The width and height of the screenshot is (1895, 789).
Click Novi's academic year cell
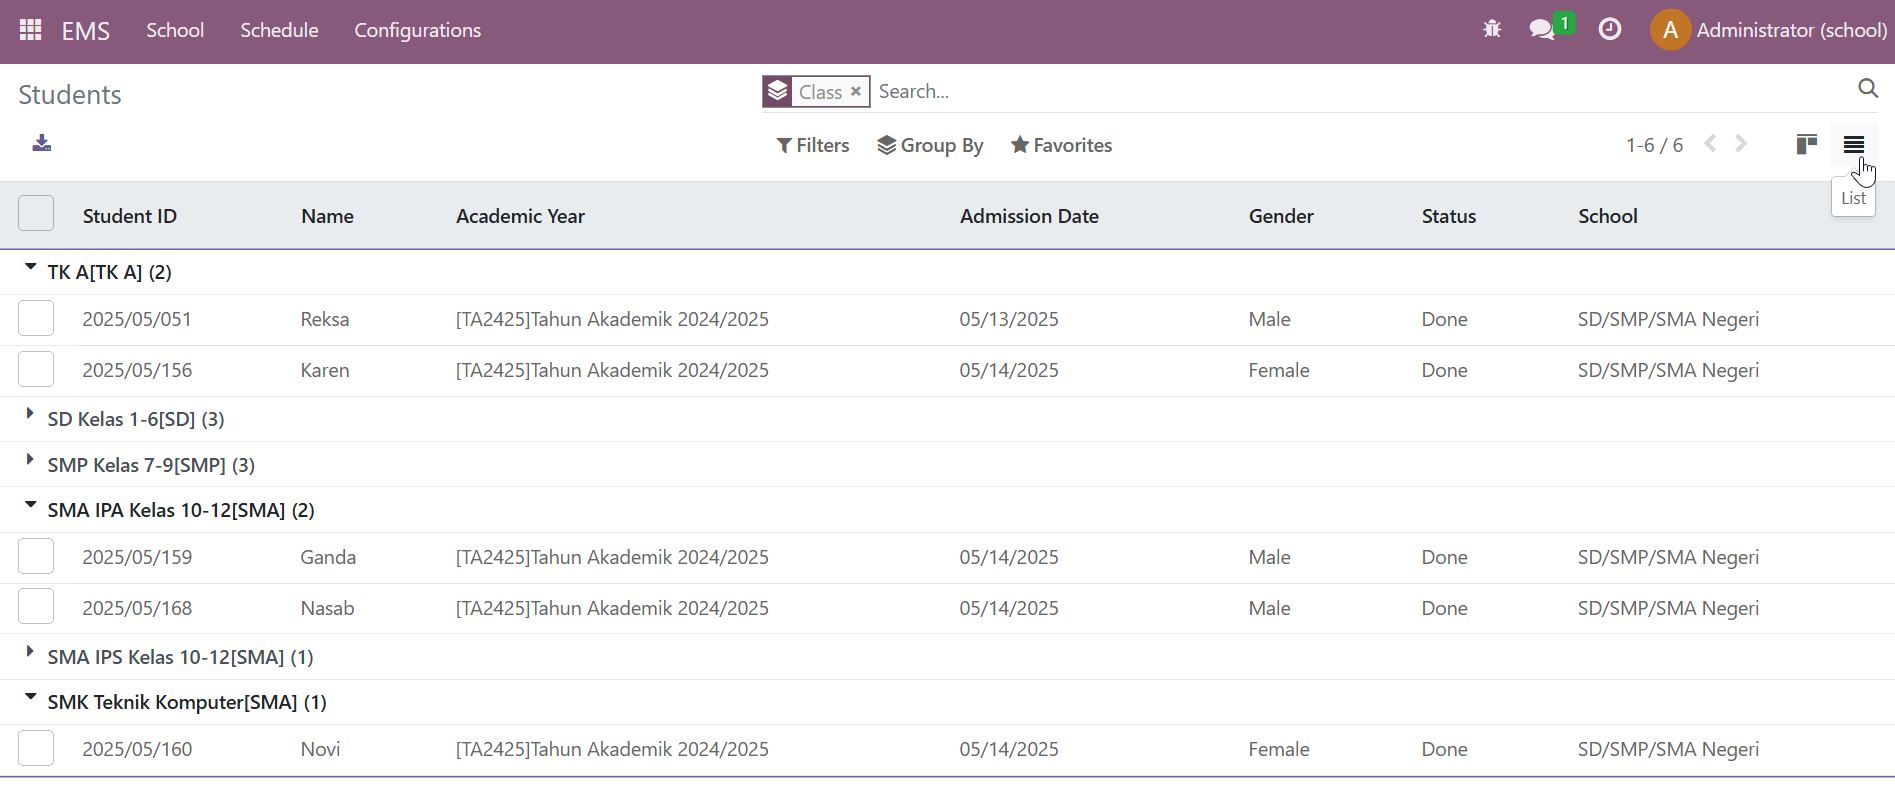[612, 749]
